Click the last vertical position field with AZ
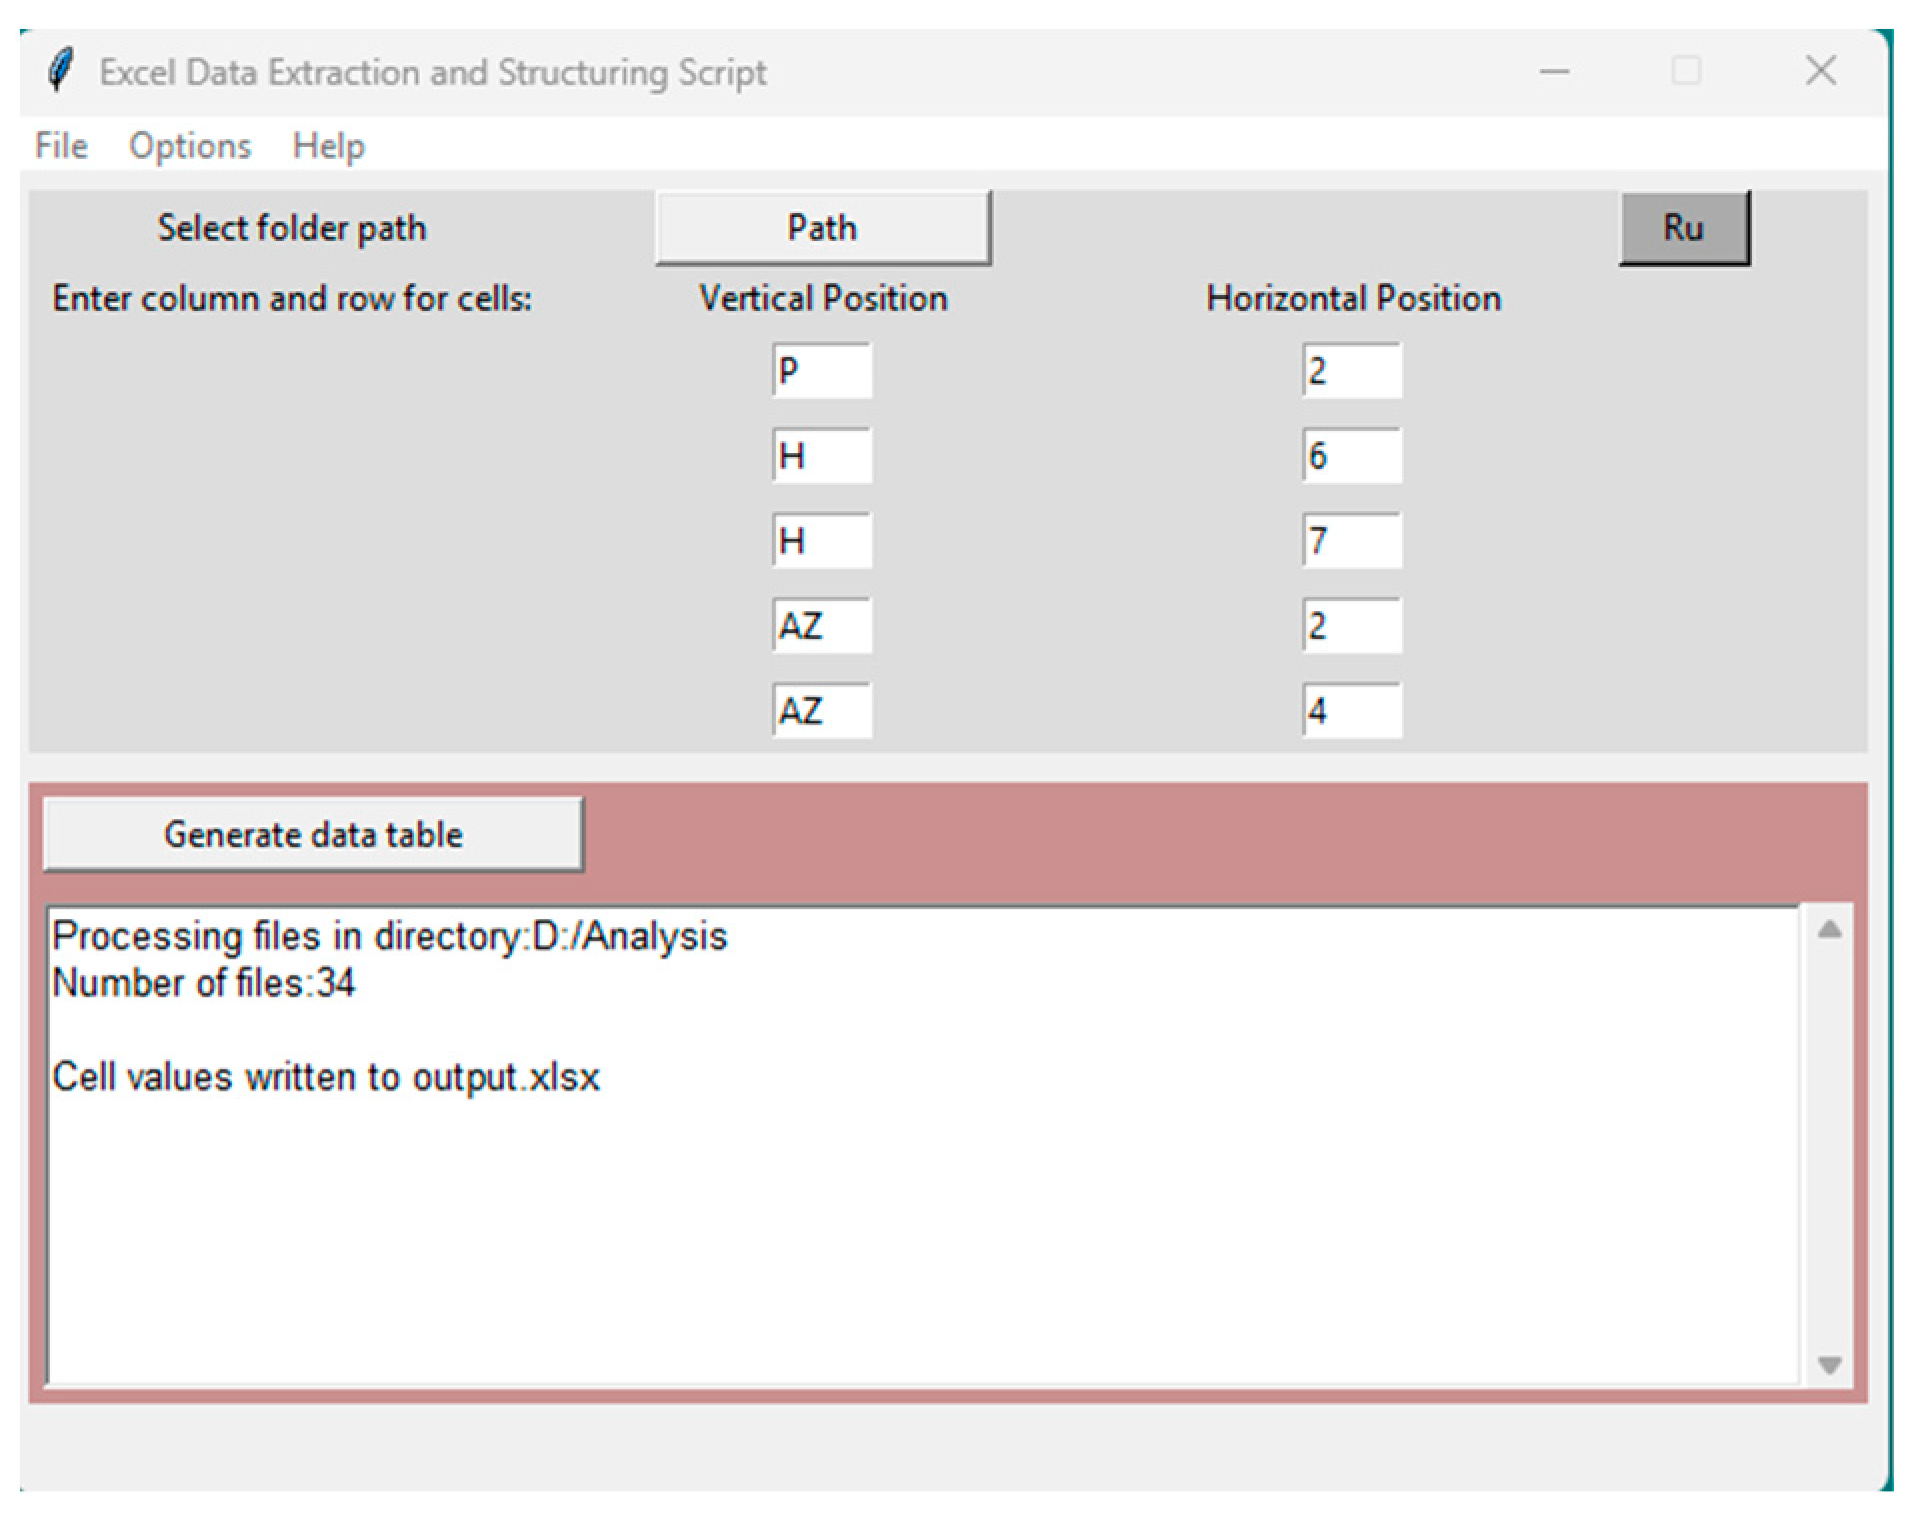The height and width of the screenshot is (1521, 1913). pyautogui.click(x=821, y=711)
